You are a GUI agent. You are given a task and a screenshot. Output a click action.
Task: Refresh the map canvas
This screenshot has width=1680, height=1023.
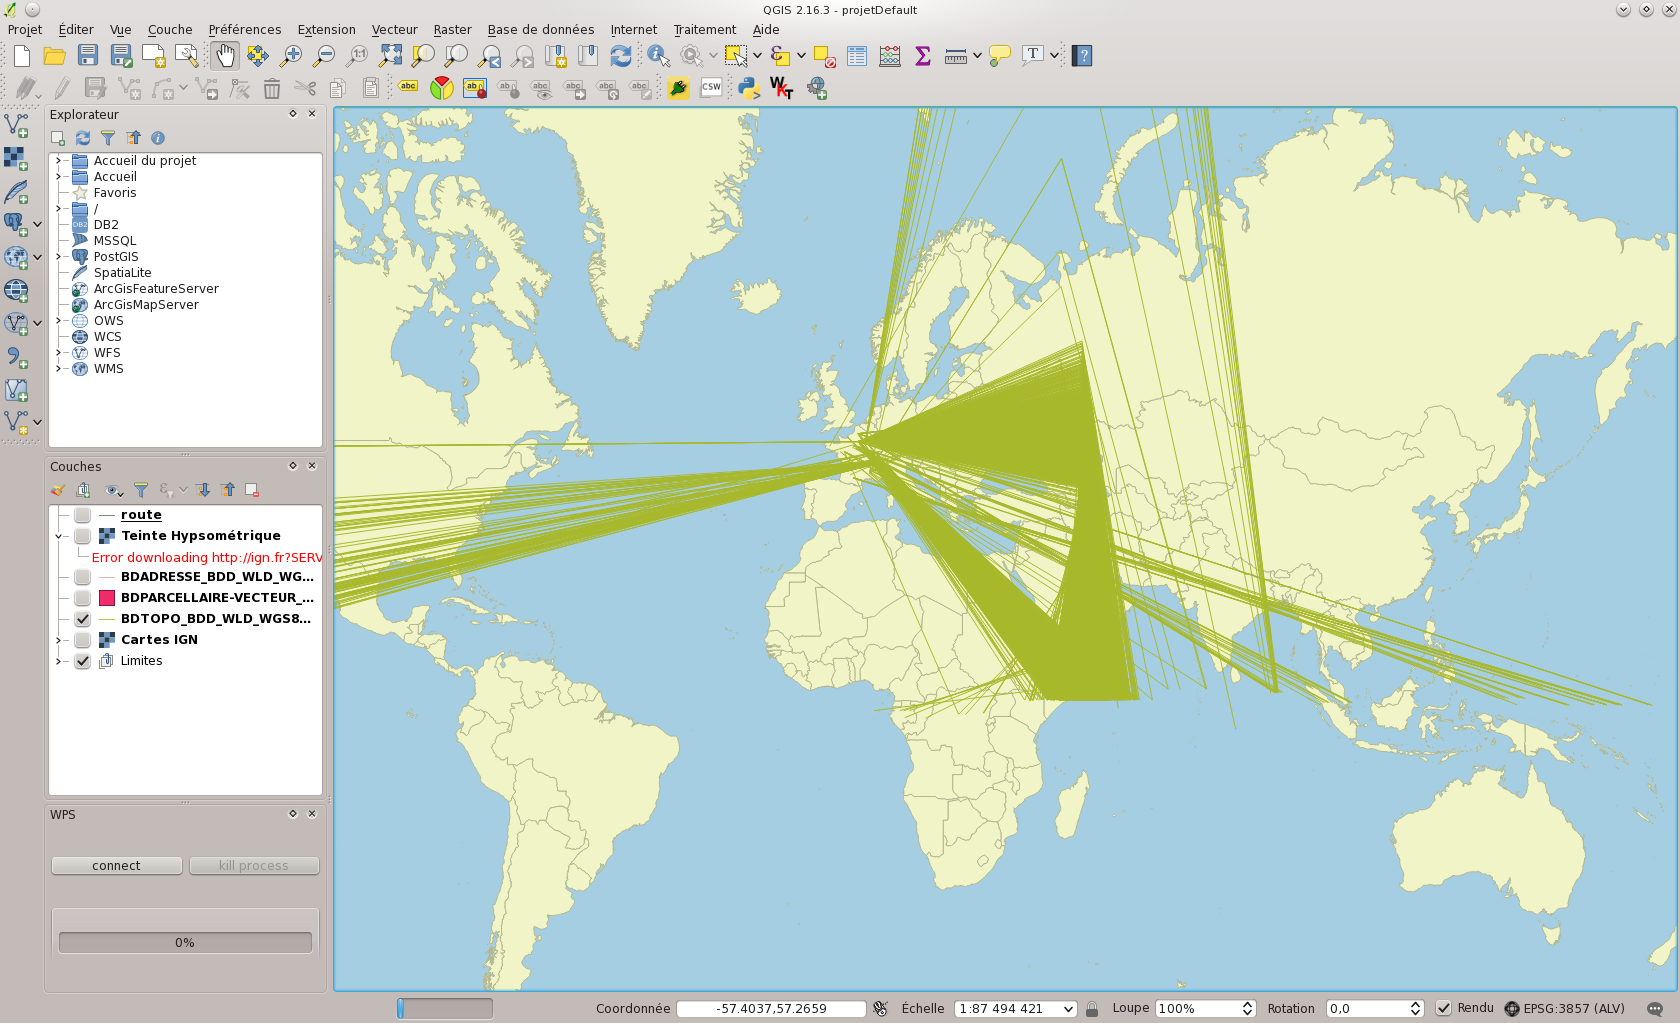click(x=621, y=56)
